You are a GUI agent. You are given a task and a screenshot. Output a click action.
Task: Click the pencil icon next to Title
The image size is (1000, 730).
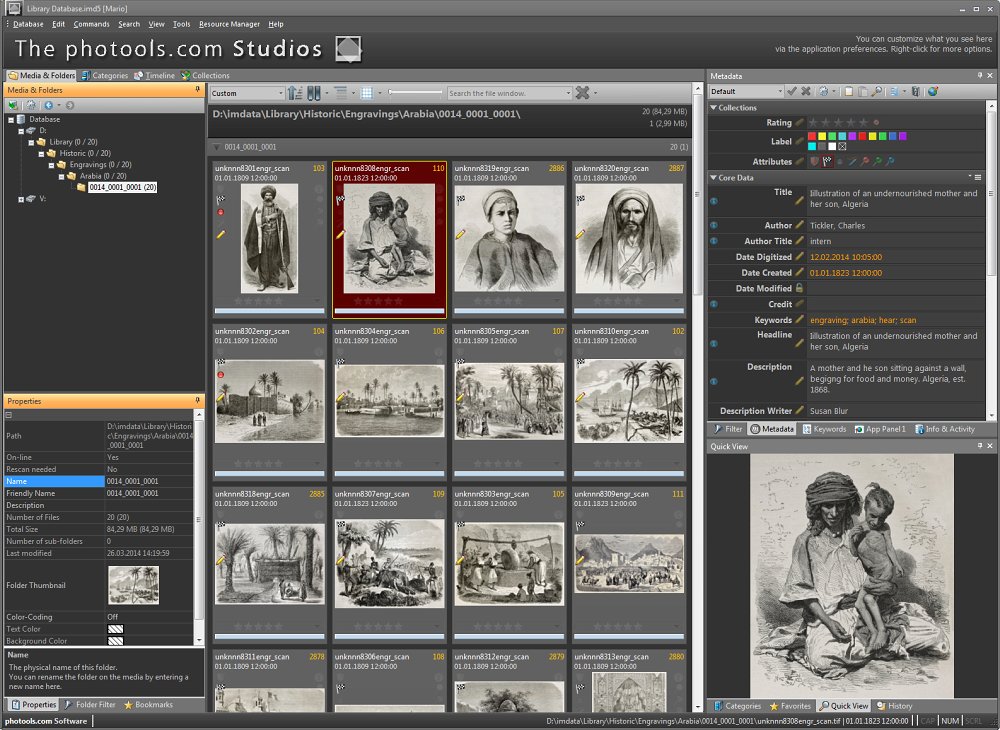pos(799,200)
